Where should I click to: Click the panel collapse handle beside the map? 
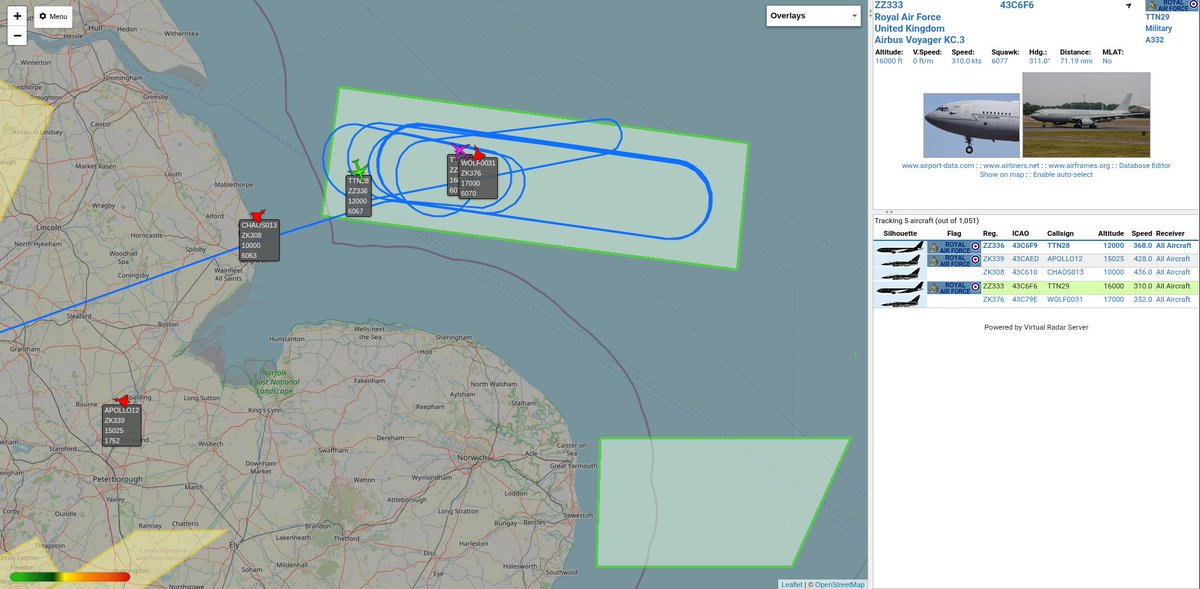coord(871,12)
